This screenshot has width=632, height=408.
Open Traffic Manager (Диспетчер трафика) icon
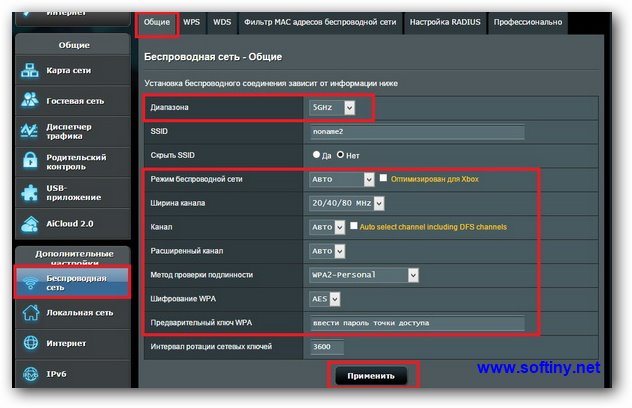coord(30,133)
